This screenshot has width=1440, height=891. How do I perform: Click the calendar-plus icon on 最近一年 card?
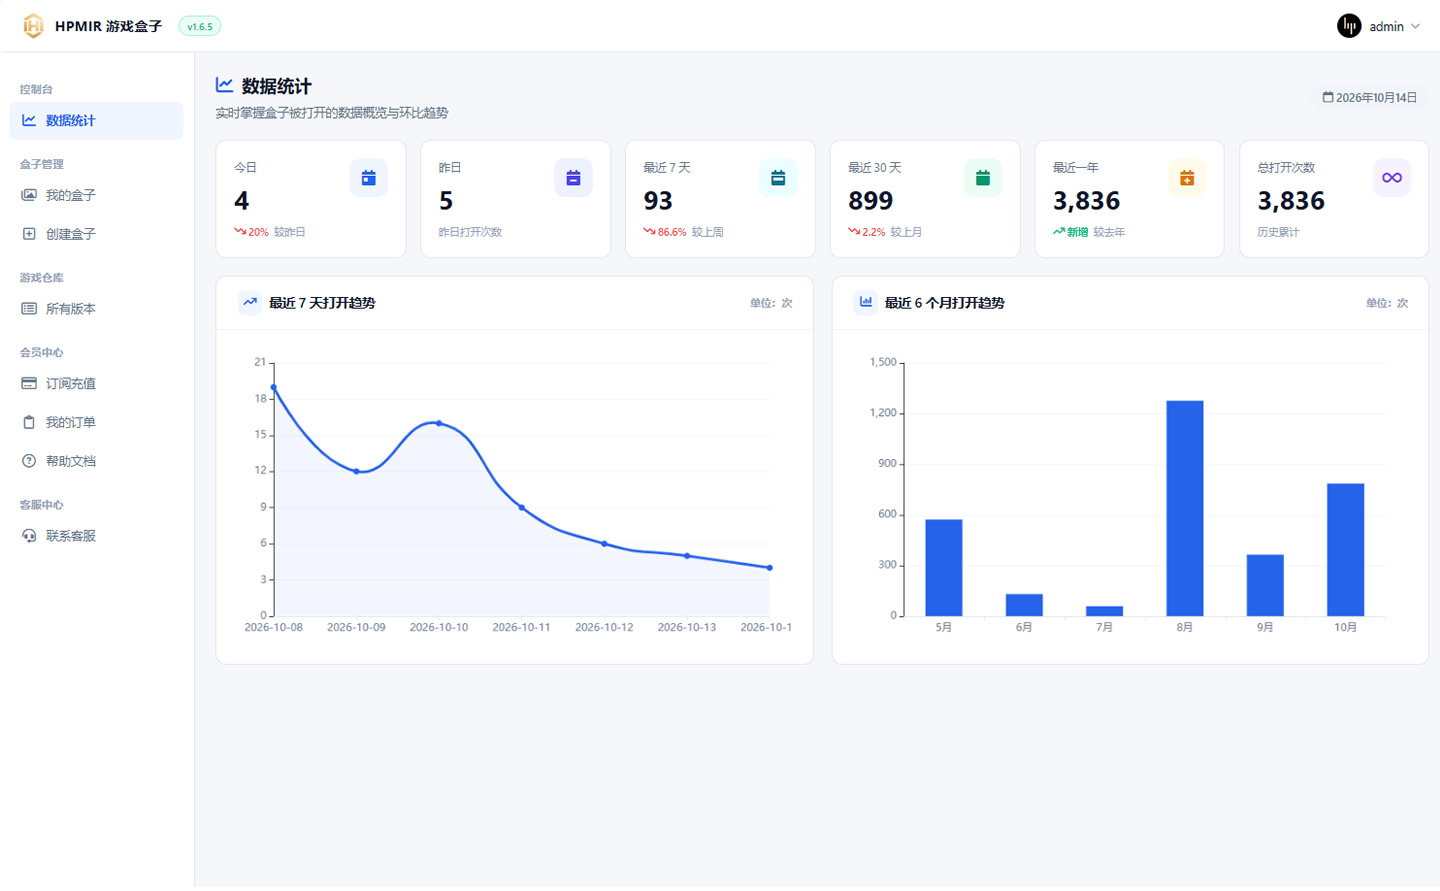(x=1187, y=178)
